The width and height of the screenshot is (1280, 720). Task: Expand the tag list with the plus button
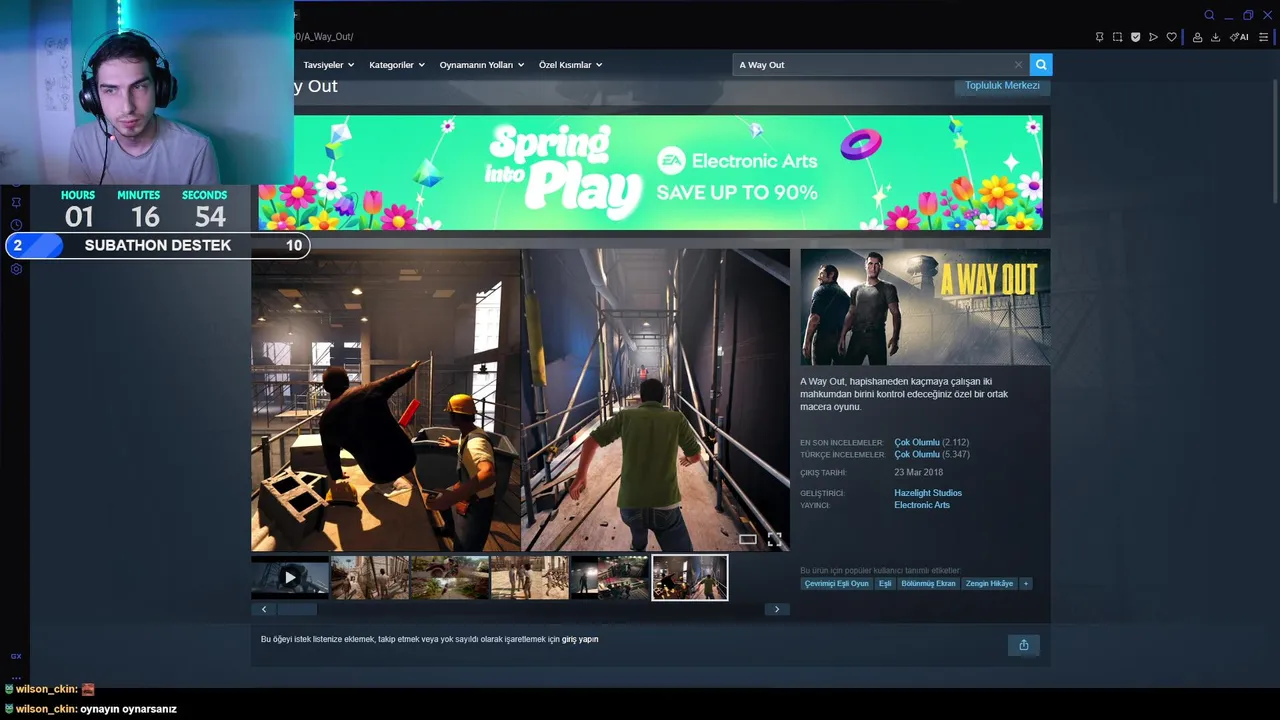tap(1025, 583)
